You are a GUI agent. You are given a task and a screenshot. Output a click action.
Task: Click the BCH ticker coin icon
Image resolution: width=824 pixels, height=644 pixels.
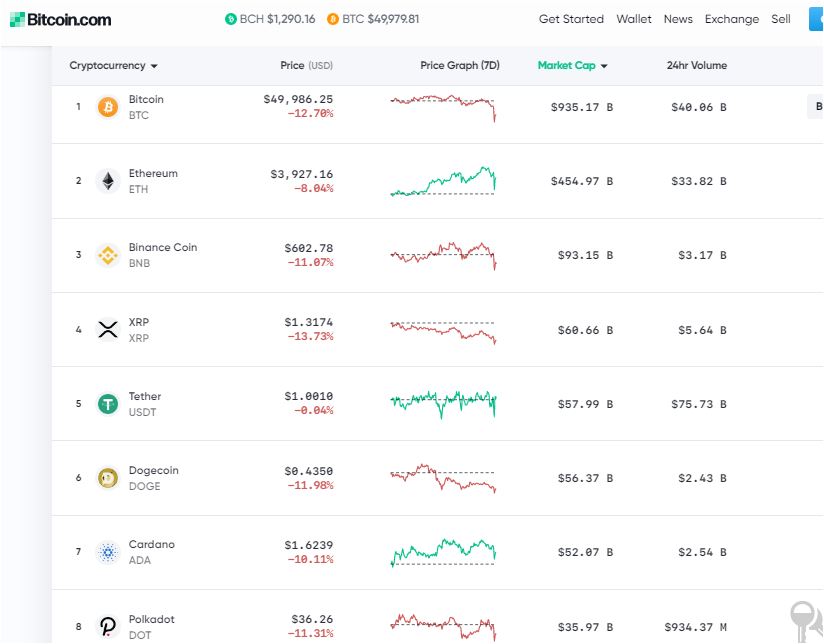(x=231, y=19)
